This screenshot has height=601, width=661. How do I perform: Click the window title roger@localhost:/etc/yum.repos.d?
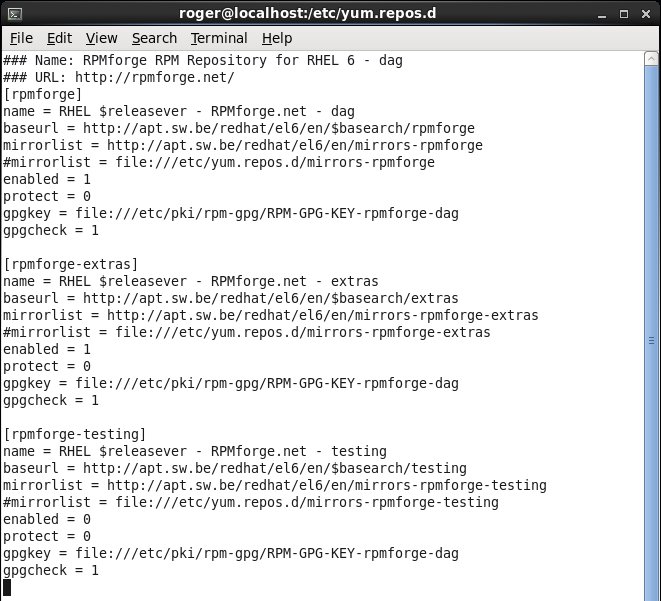[x=307, y=13]
